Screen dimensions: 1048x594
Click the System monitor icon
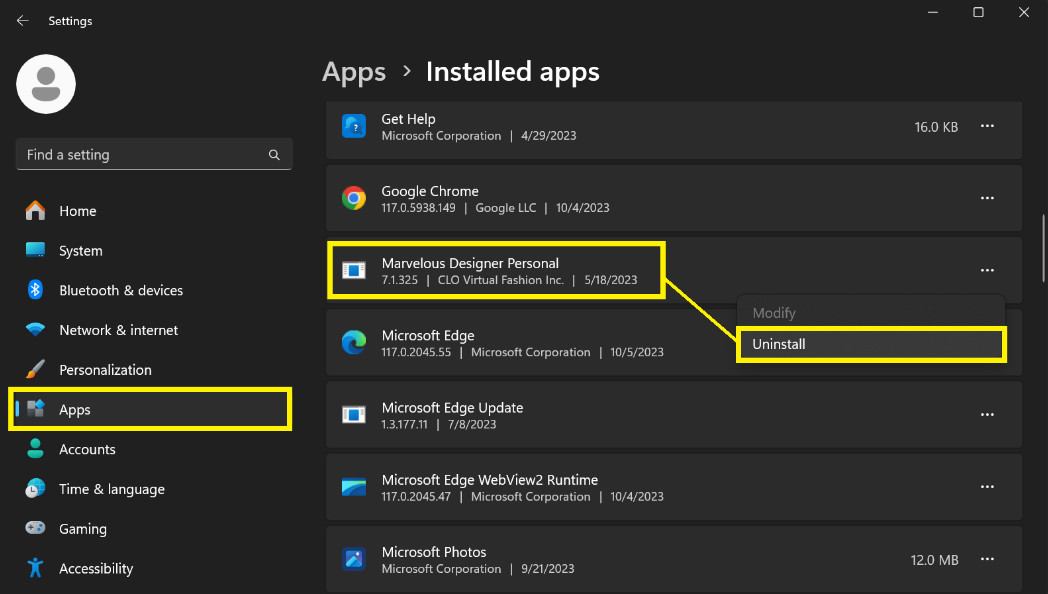pos(35,251)
